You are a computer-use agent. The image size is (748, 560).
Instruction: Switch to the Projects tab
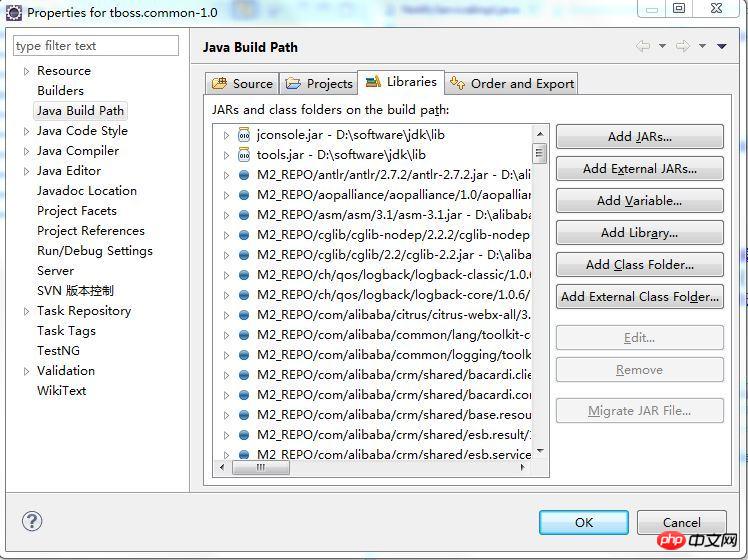coord(319,84)
